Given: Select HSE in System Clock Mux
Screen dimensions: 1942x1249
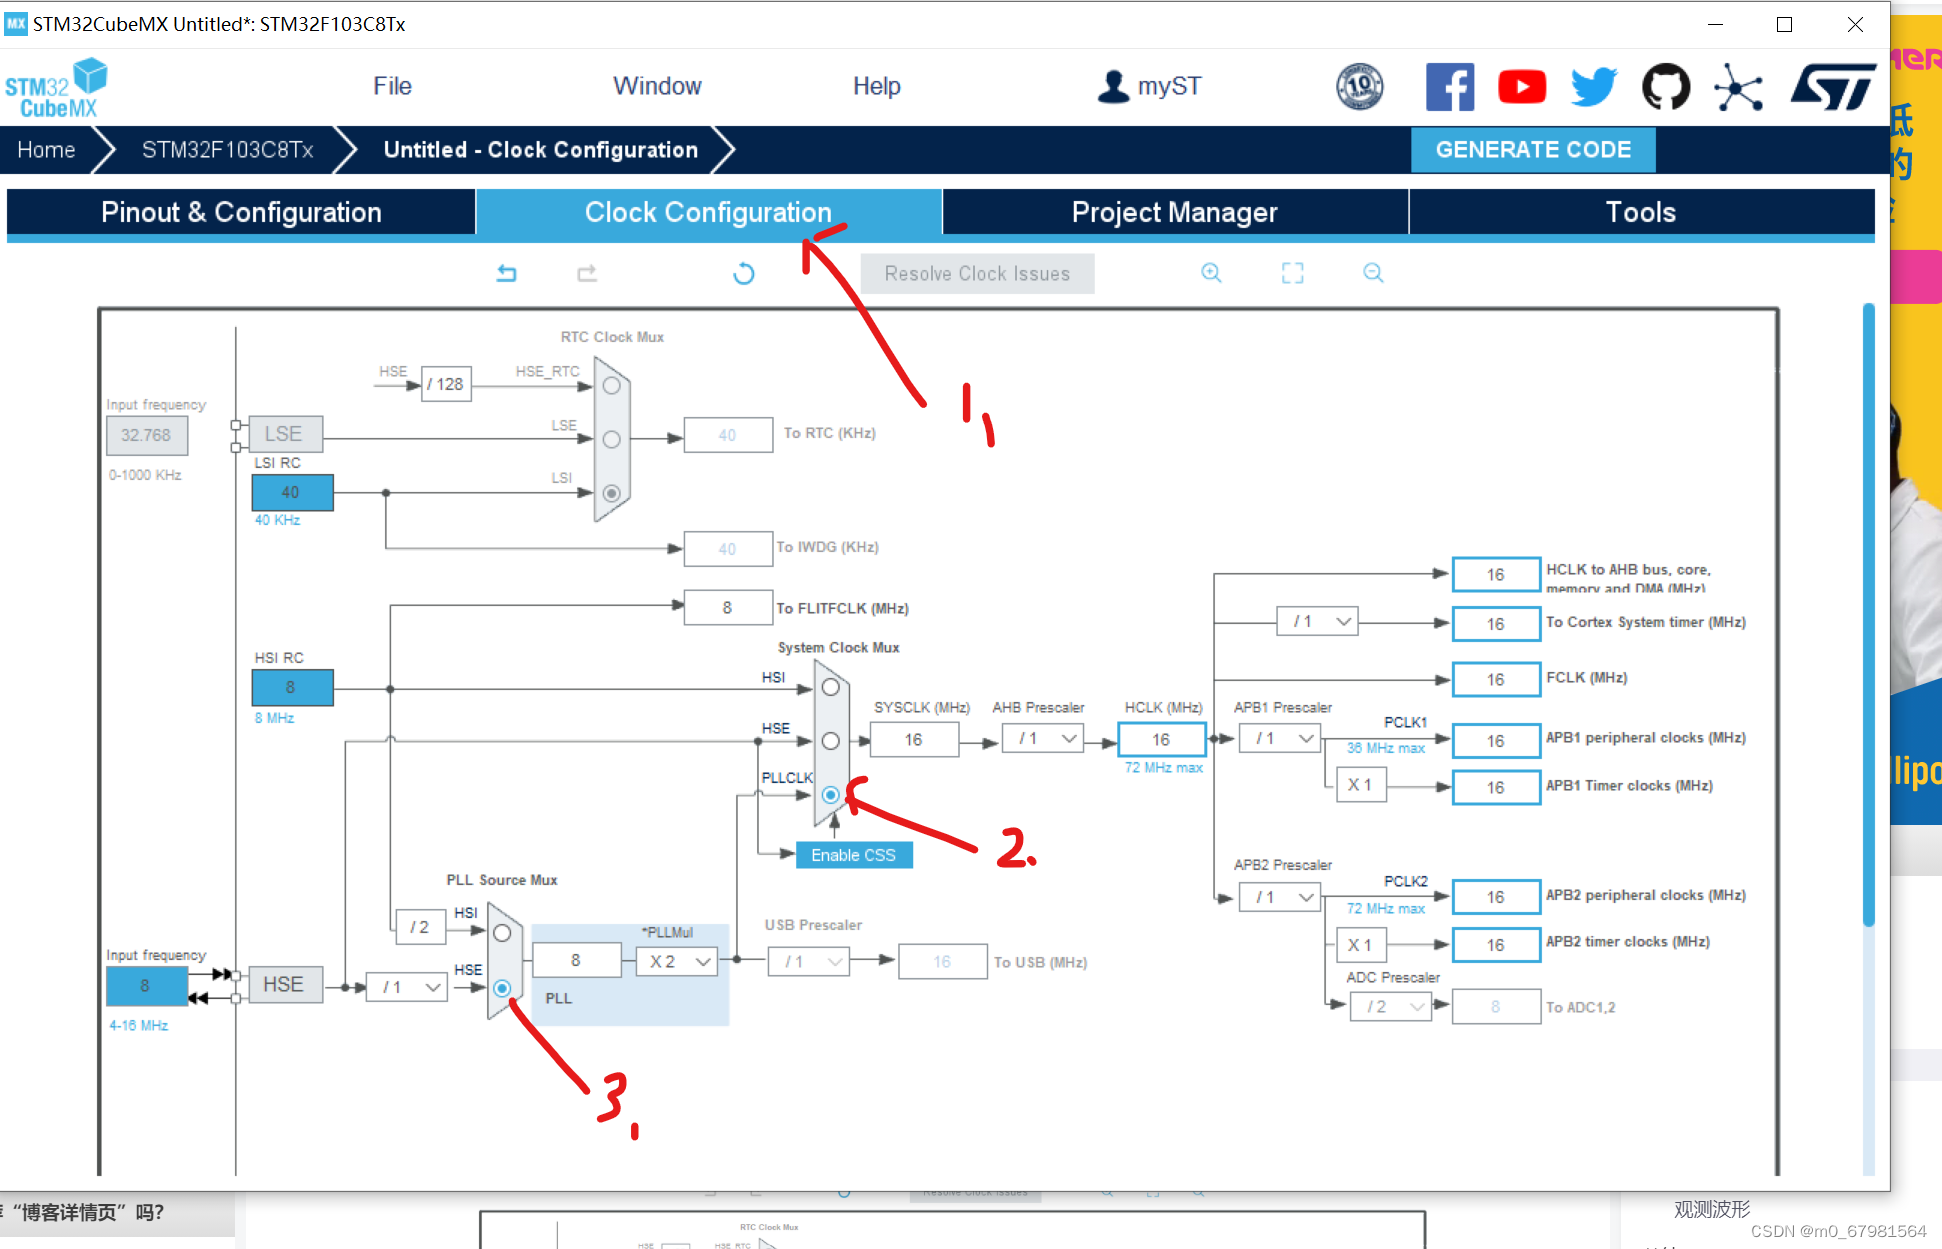Looking at the screenshot, I should tap(830, 741).
